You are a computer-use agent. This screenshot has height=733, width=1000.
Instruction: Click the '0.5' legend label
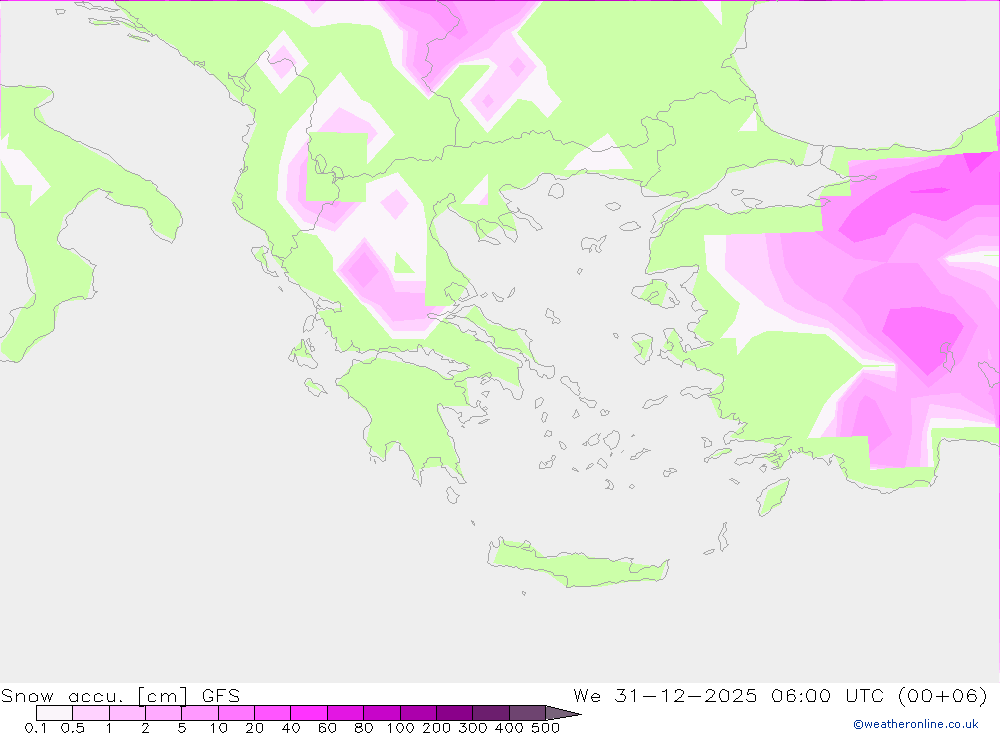tap(73, 727)
